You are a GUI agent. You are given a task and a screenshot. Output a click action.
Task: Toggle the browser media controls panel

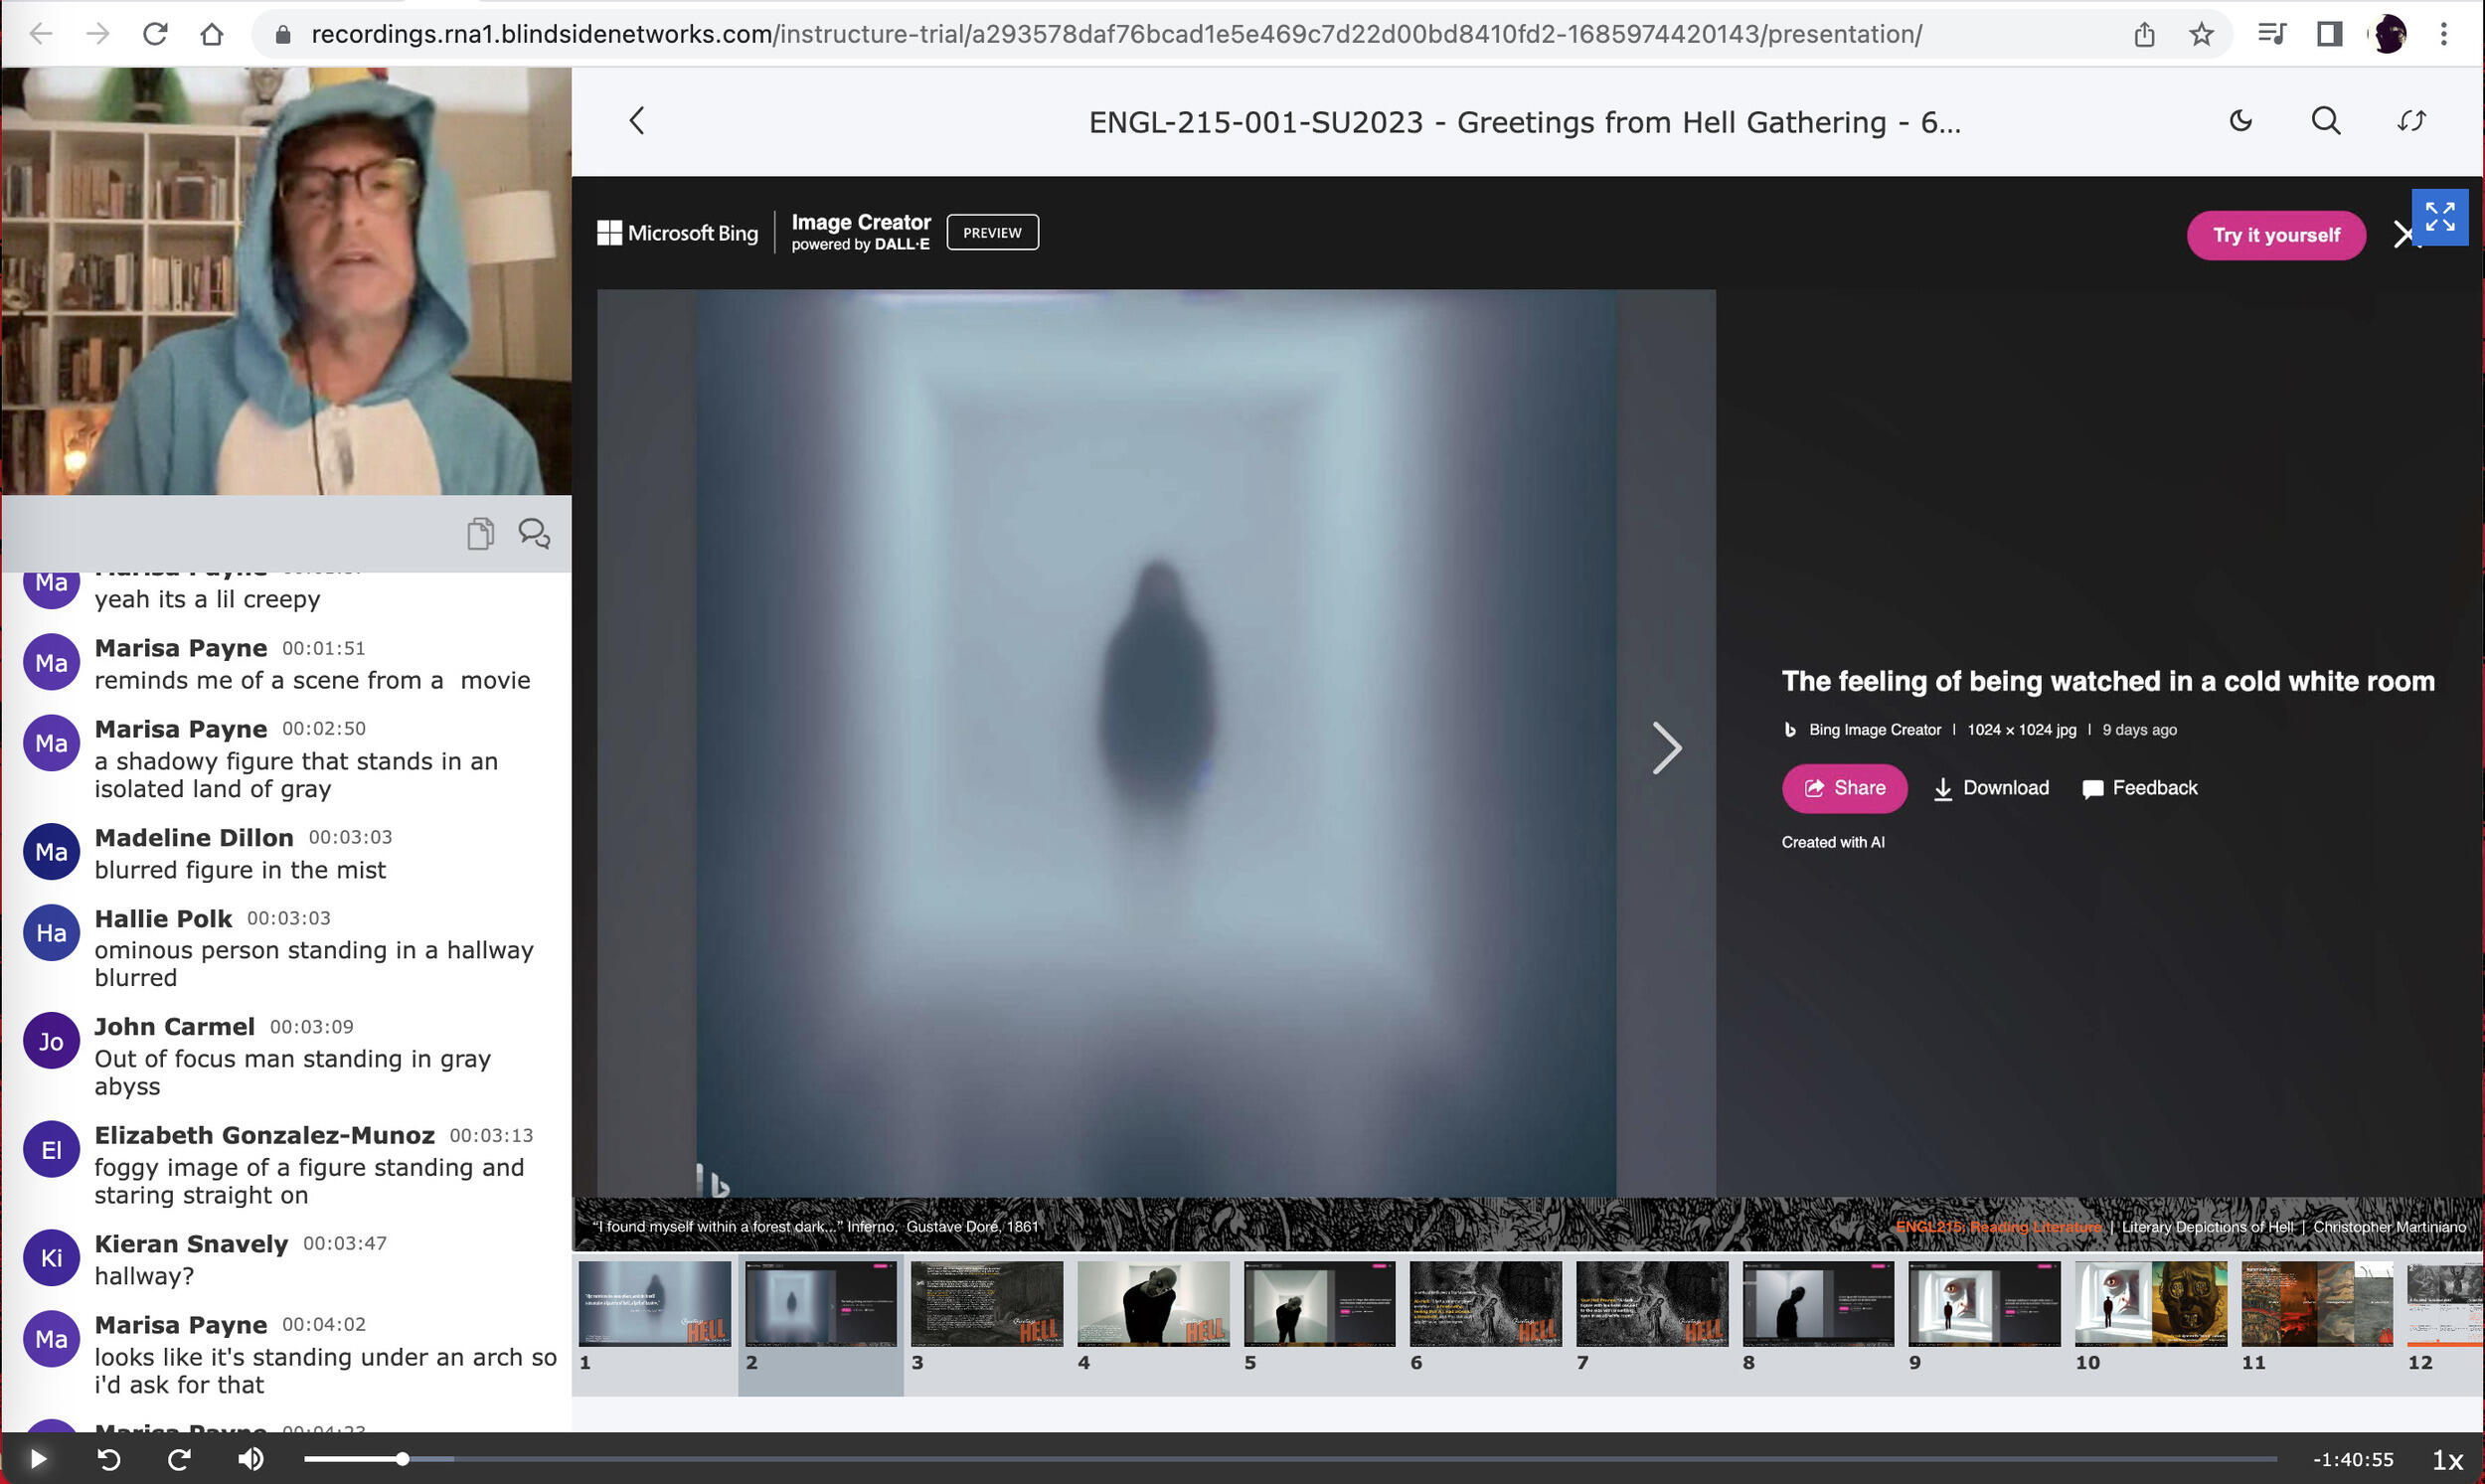click(2271, 33)
